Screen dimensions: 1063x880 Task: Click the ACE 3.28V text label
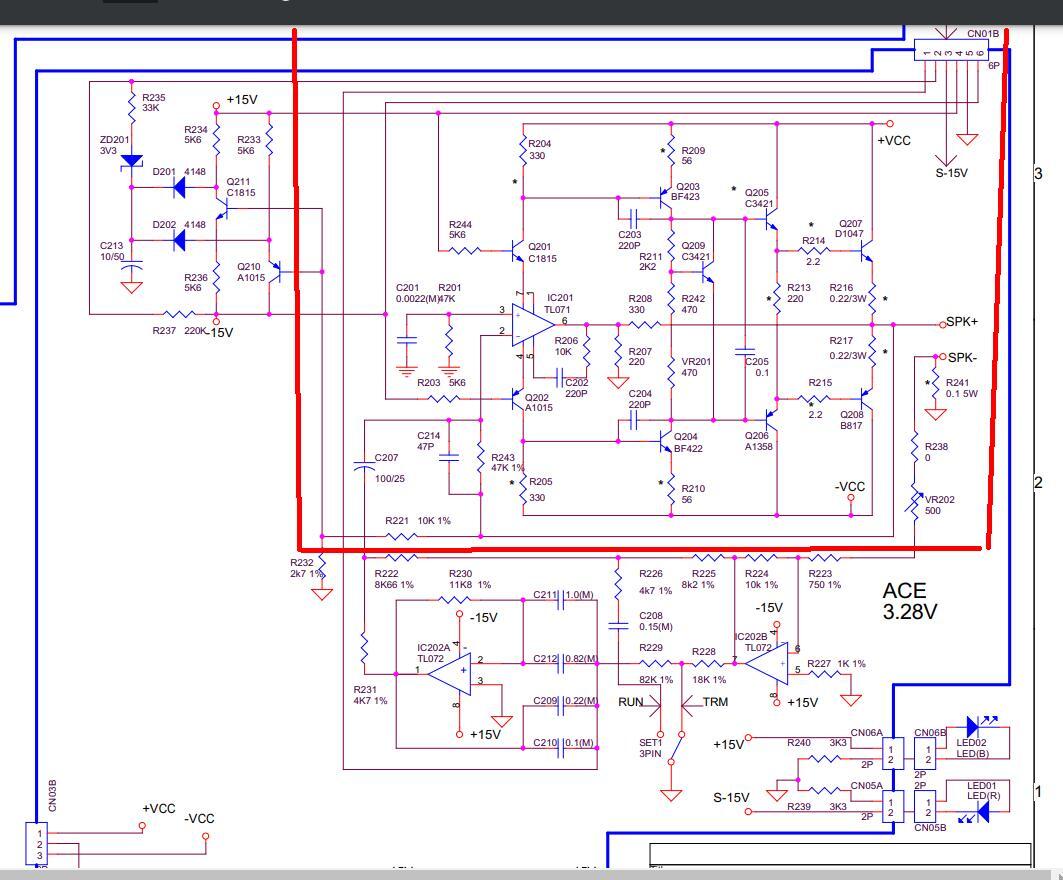pos(910,601)
